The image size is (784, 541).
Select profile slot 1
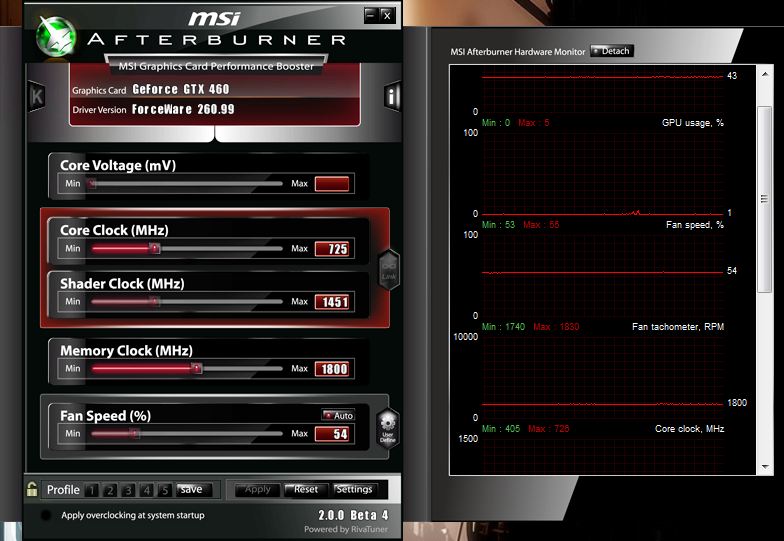(92, 490)
